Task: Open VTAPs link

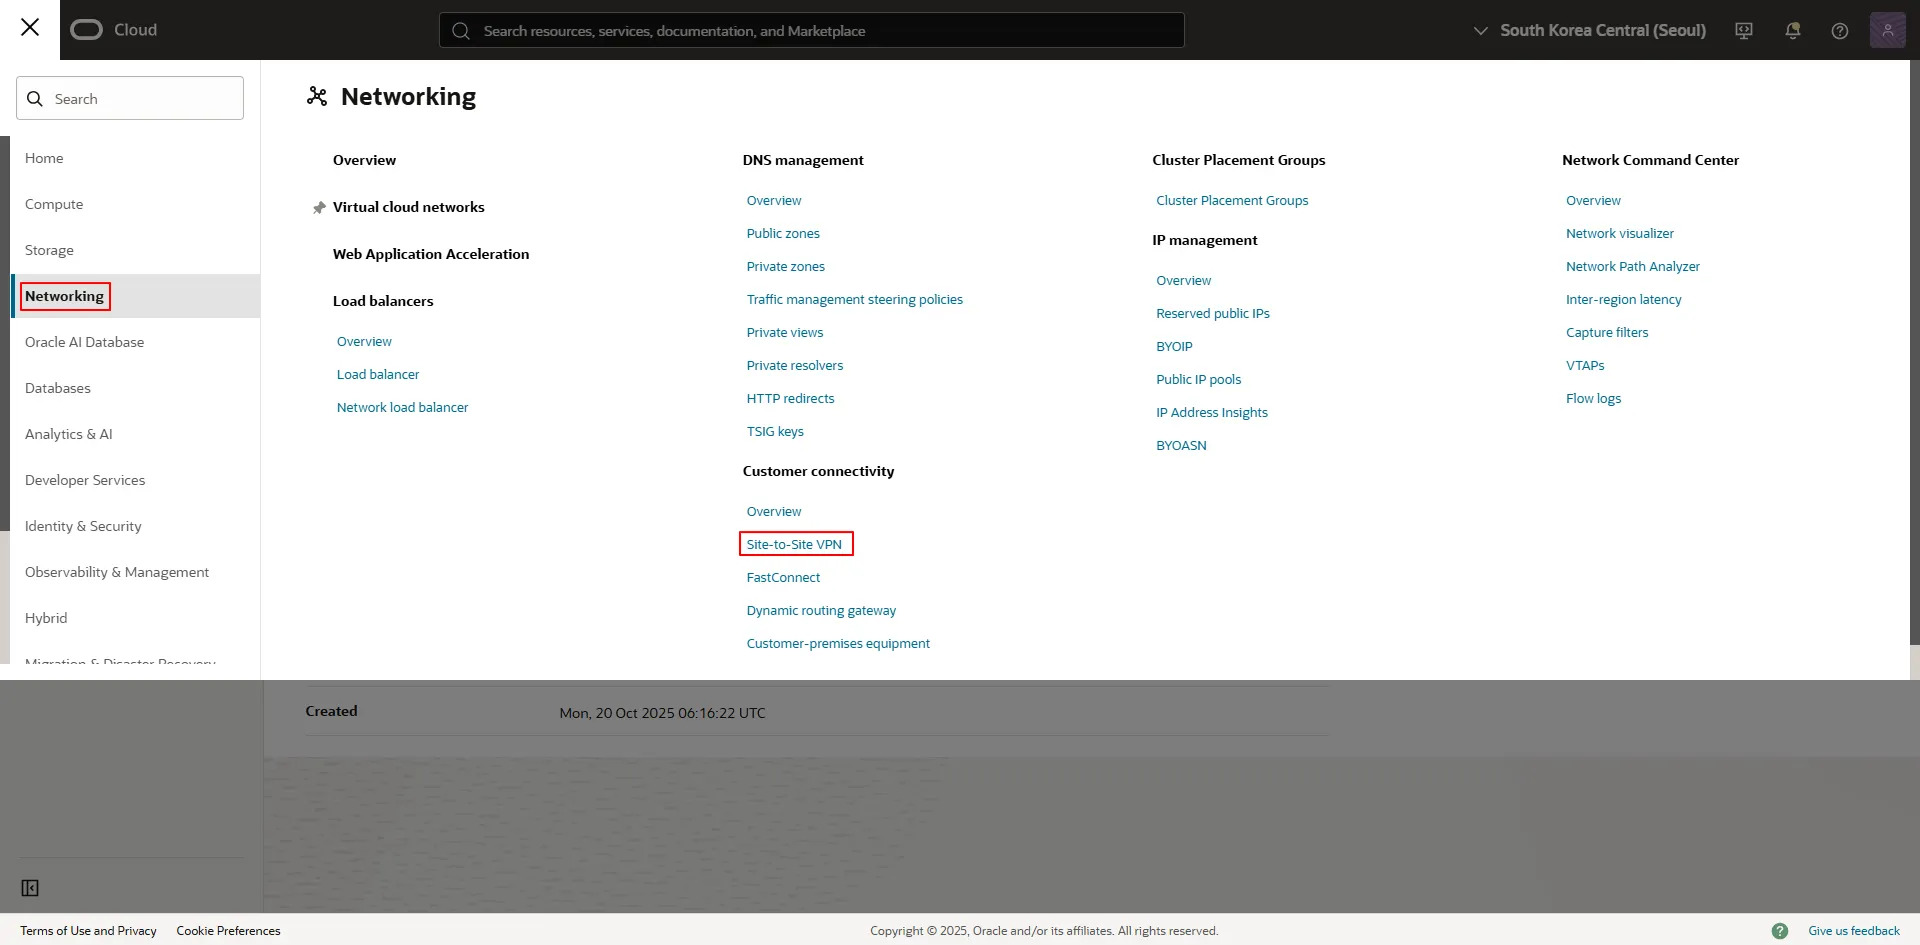Action: [1585, 365]
